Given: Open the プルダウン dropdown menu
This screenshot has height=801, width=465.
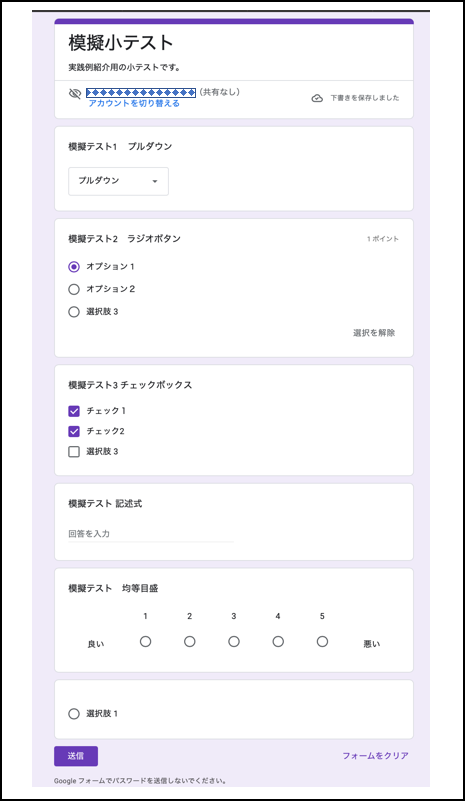Looking at the screenshot, I should [119, 181].
